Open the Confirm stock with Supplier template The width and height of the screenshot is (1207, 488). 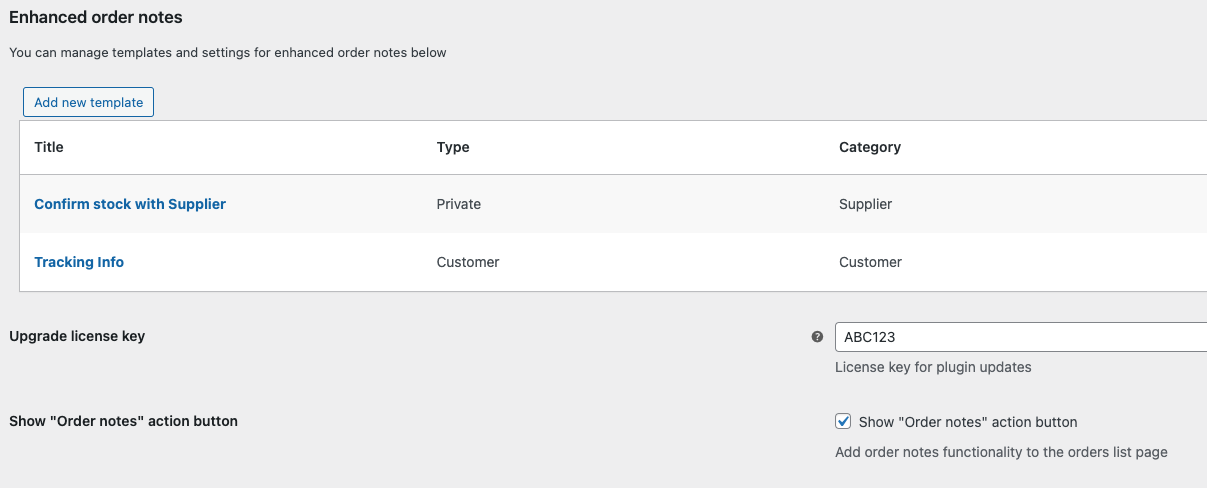tap(130, 204)
